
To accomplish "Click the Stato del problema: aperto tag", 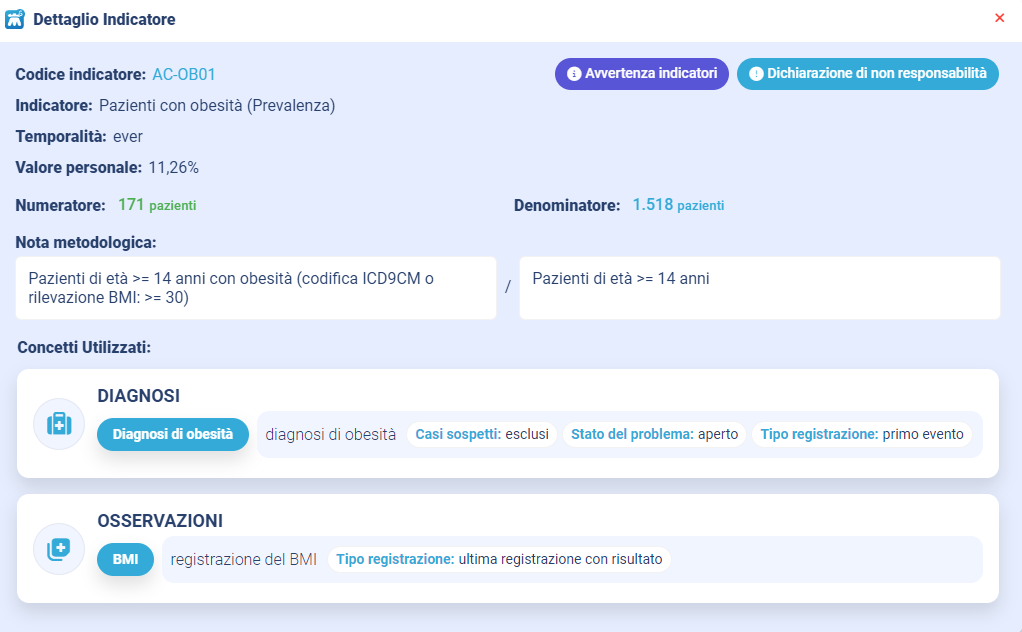I will [x=653, y=434].
